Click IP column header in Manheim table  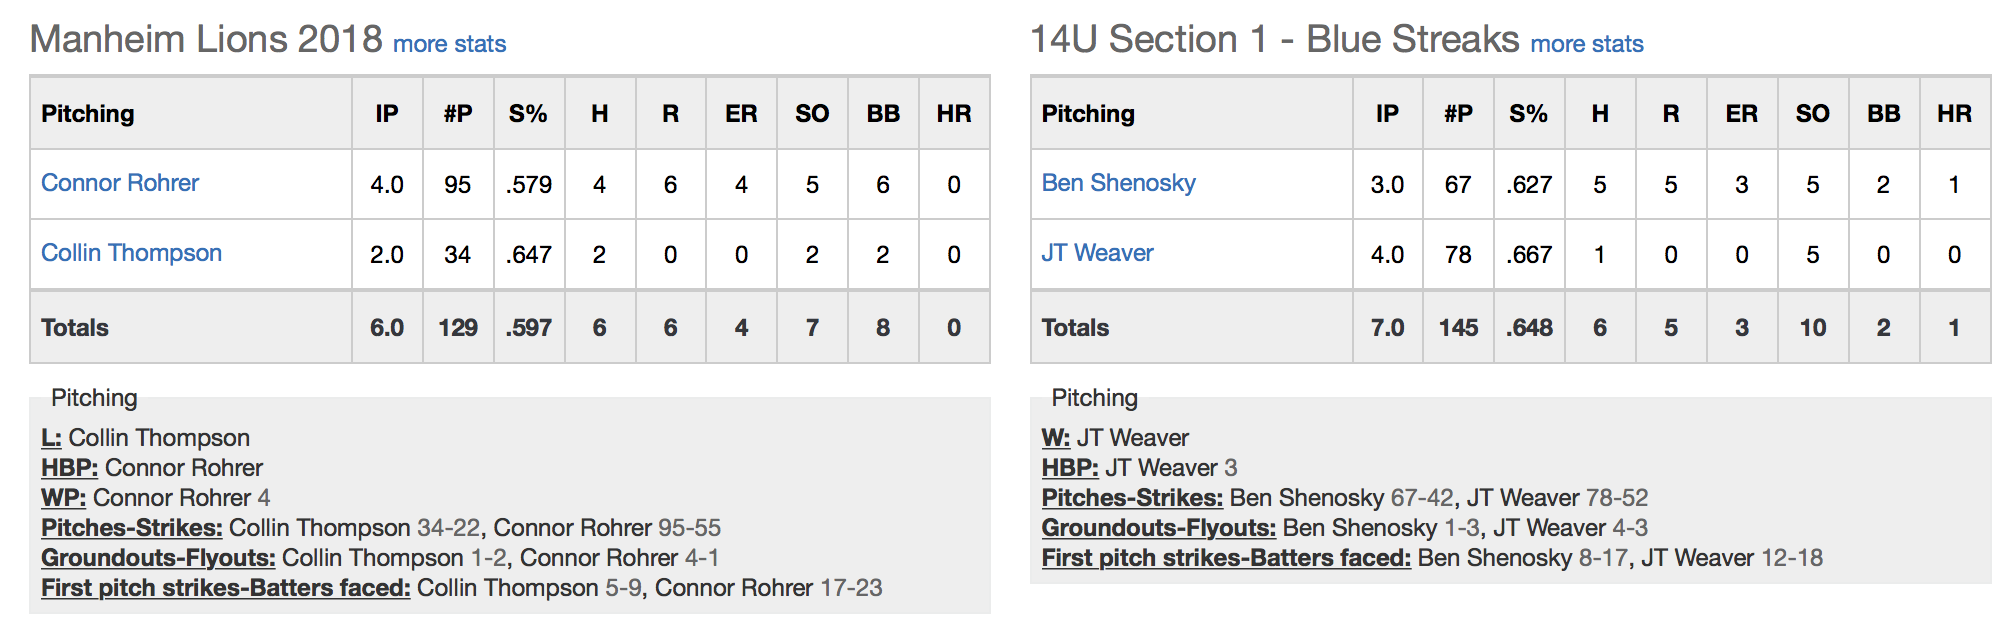(x=387, y=114)
